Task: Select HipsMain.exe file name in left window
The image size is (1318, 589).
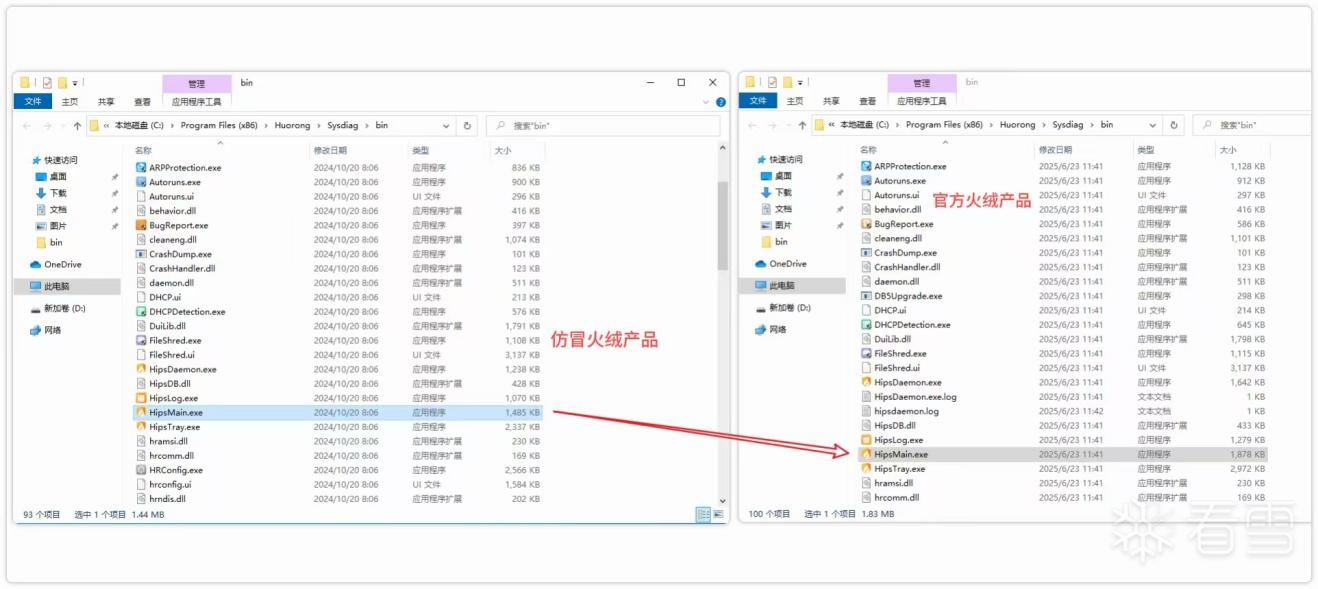Action: [x=176, y=412]
